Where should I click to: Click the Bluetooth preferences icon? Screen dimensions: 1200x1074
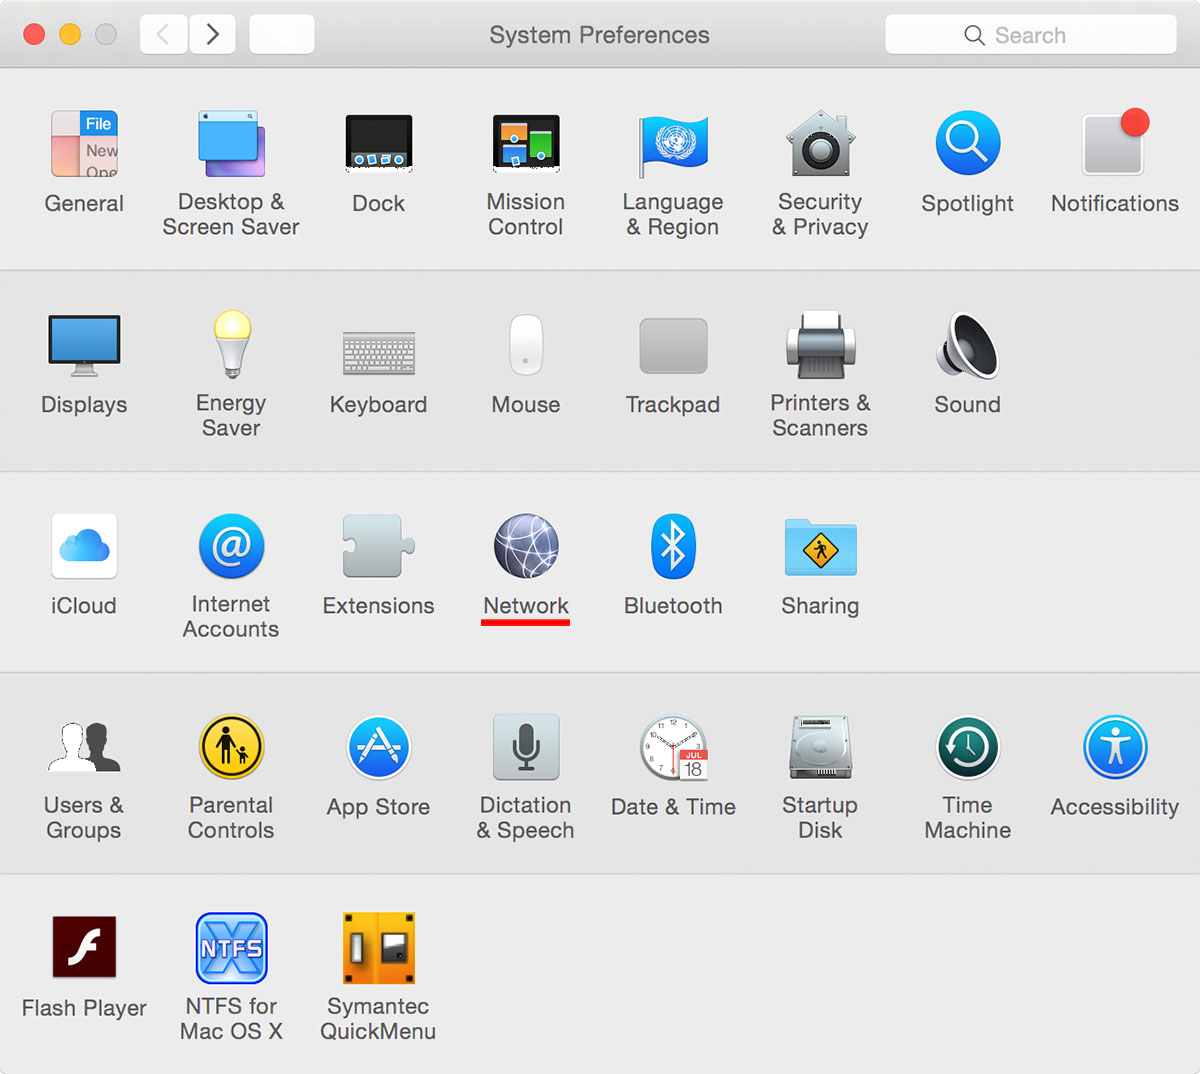tap(673, 547)
